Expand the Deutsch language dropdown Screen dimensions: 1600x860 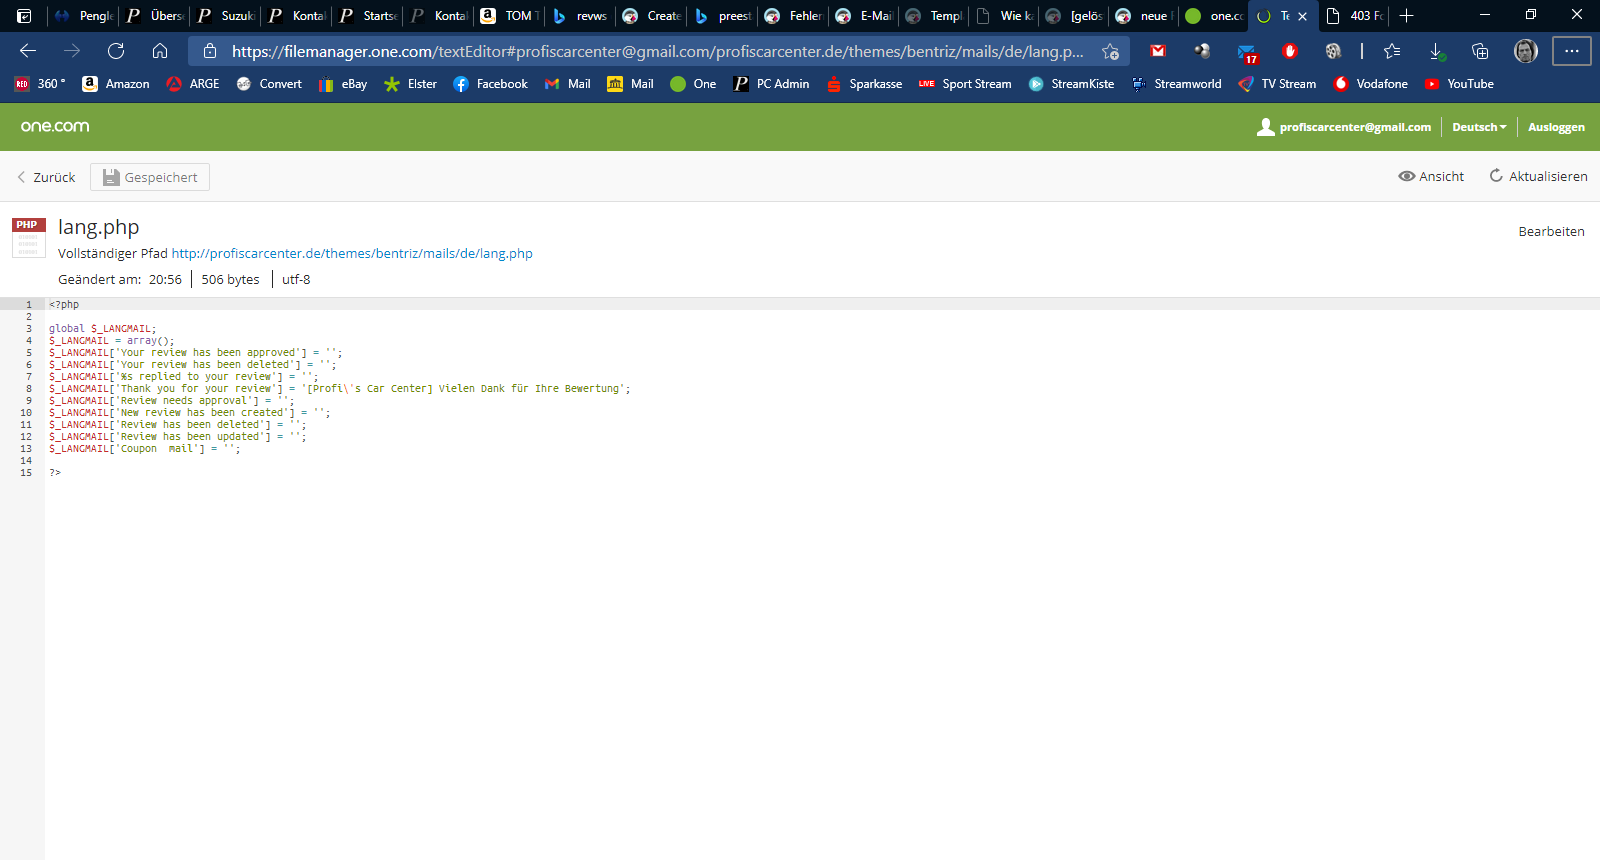coord(1479,127)
